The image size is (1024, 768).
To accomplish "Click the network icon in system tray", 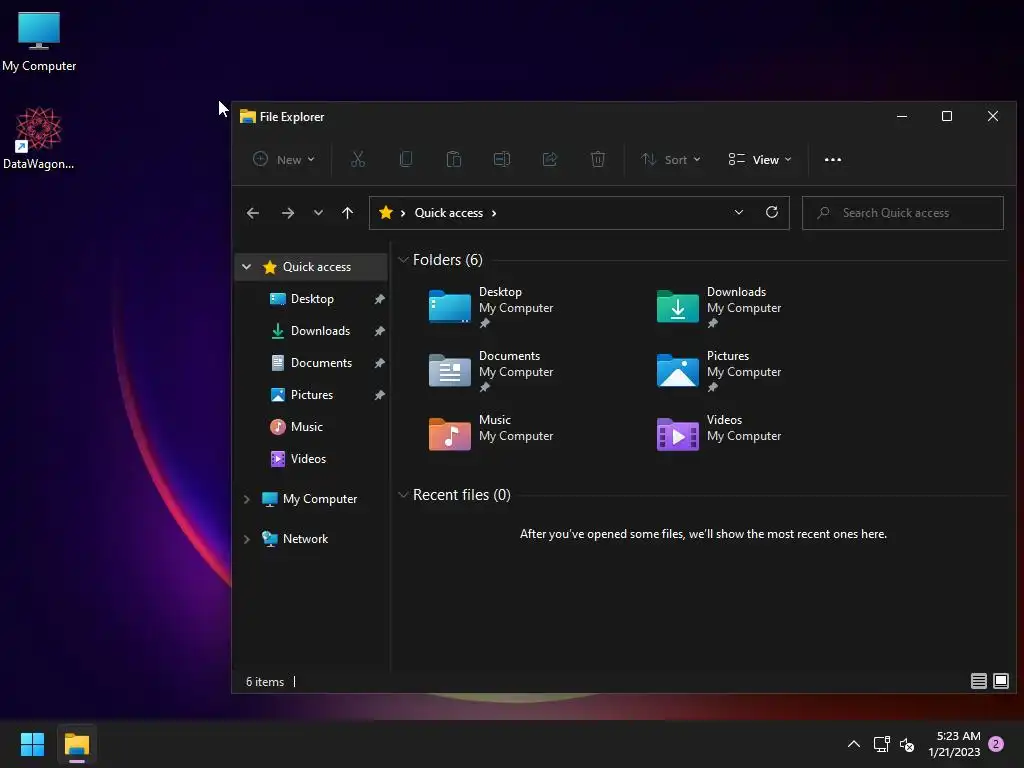I will 882,744.
